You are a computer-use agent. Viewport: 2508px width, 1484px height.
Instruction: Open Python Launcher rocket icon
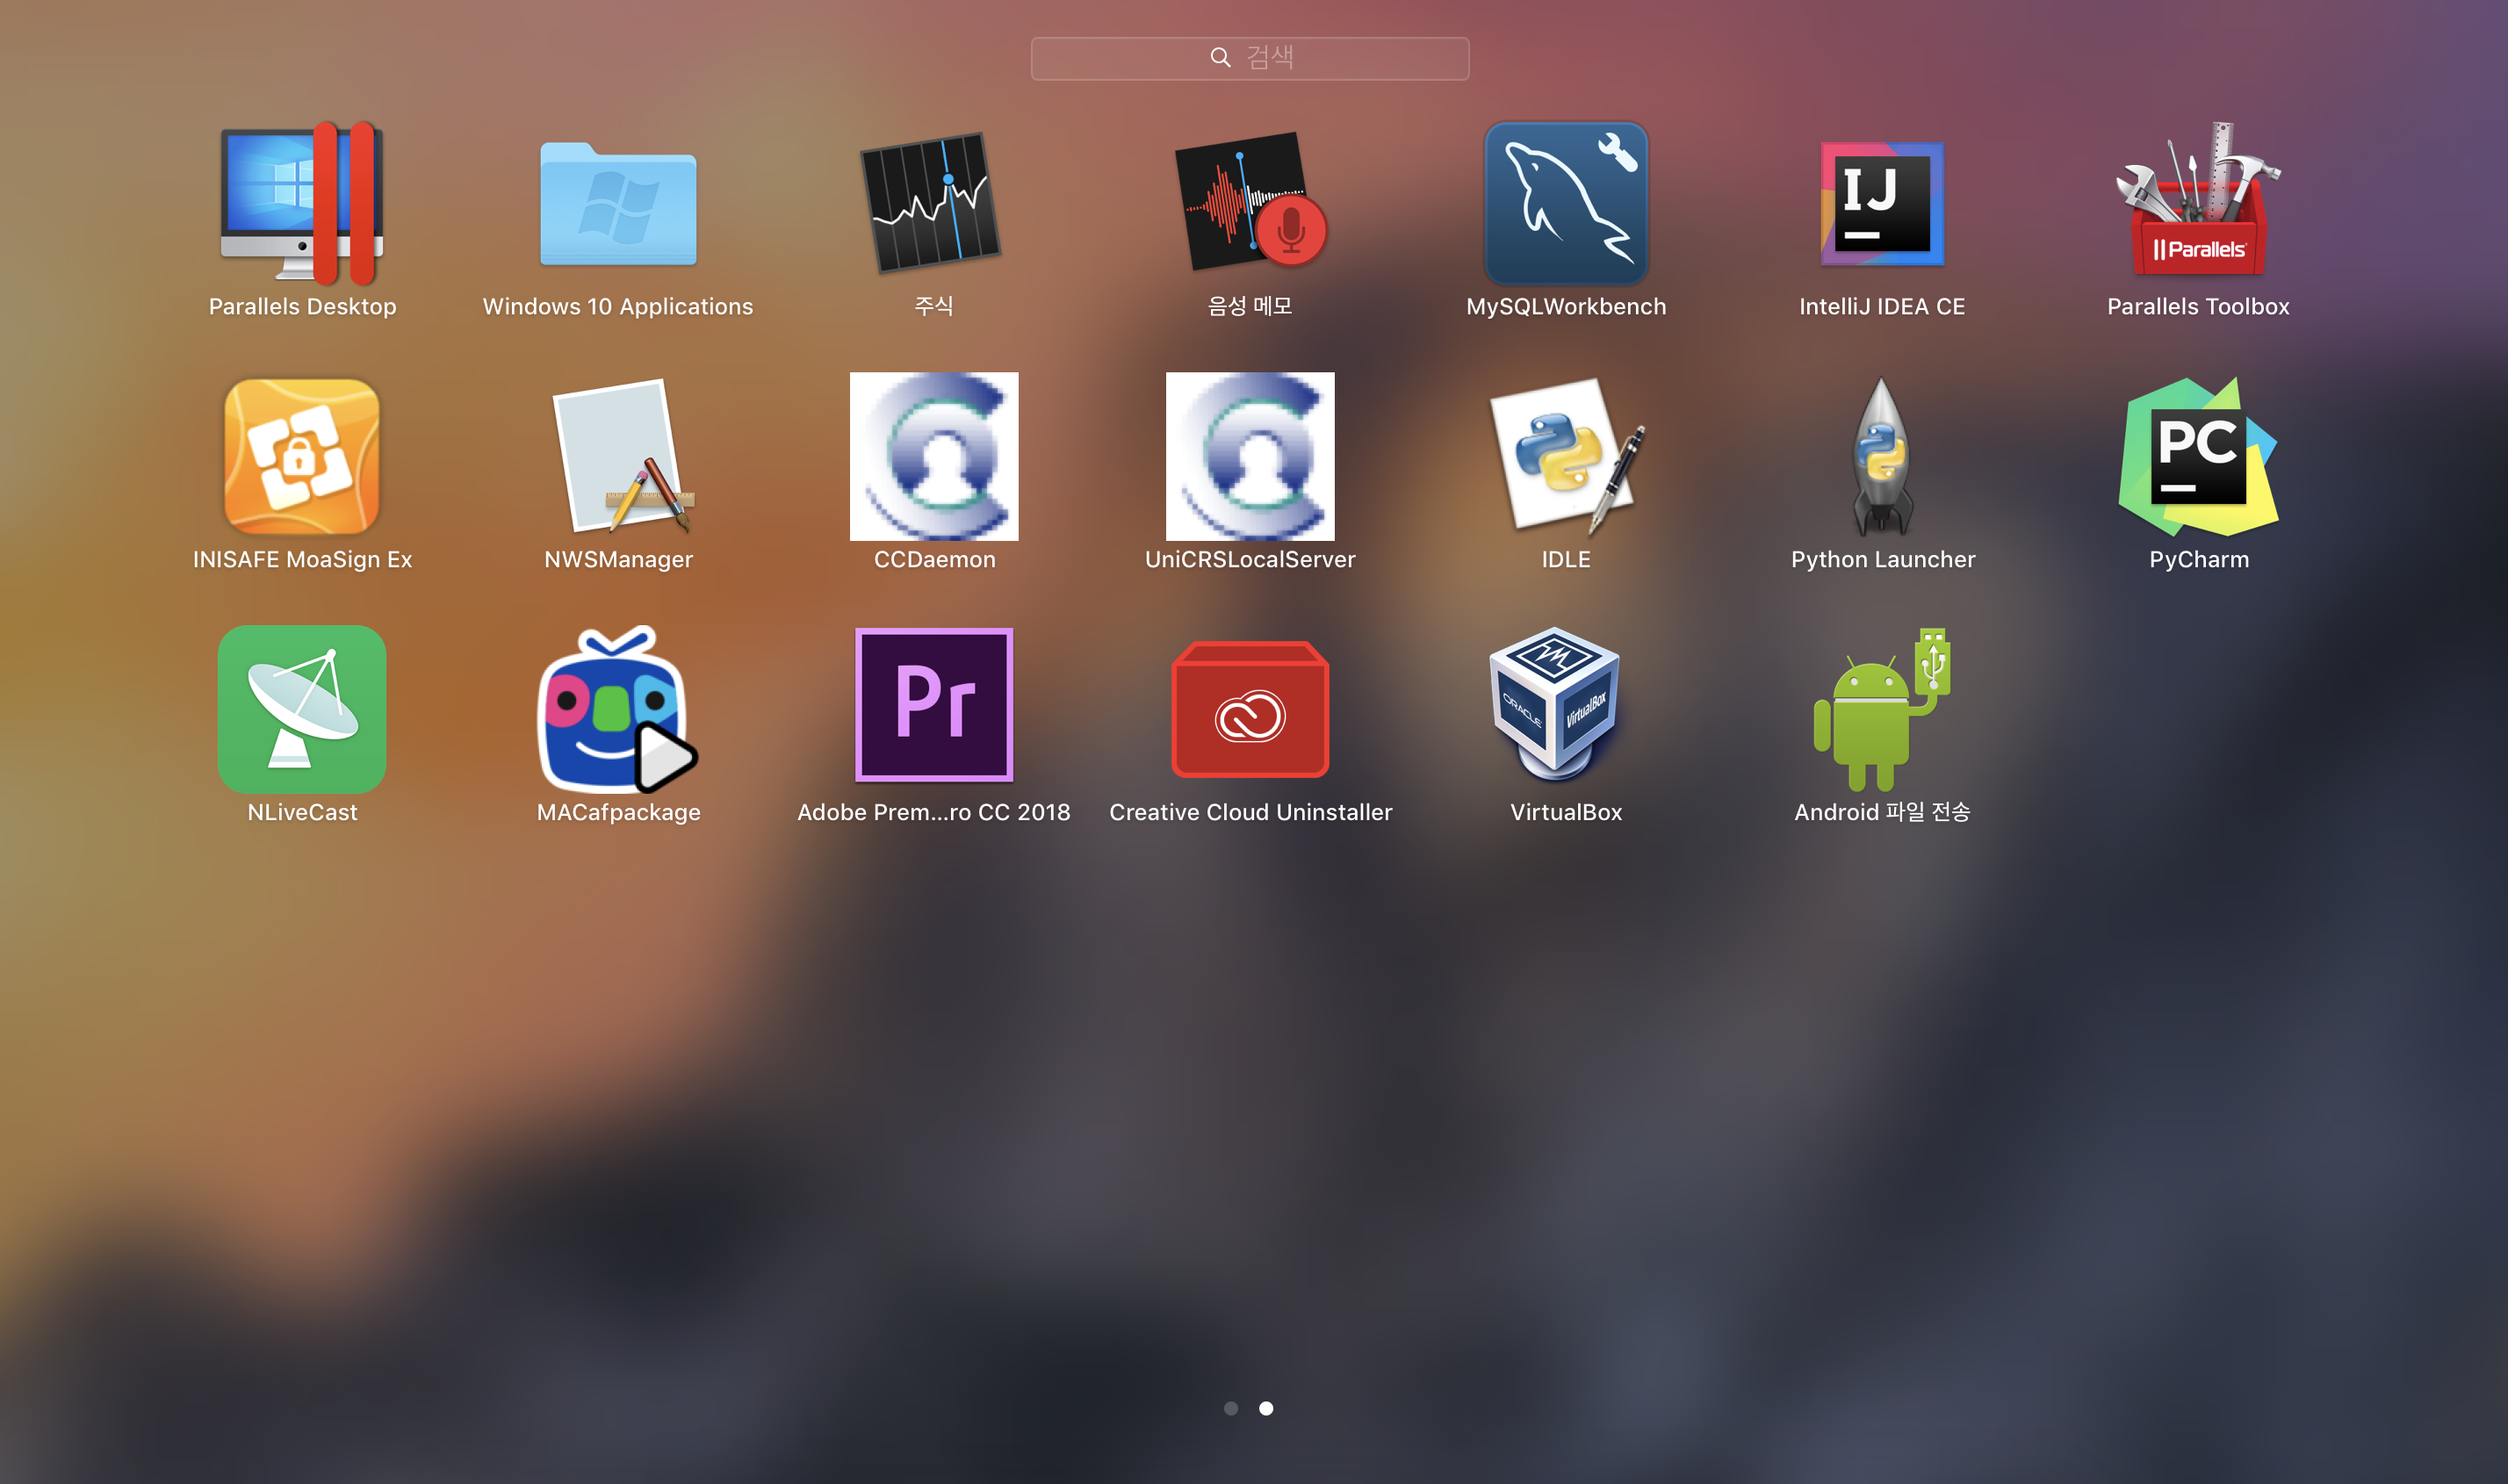click(x=1881, y=457)
